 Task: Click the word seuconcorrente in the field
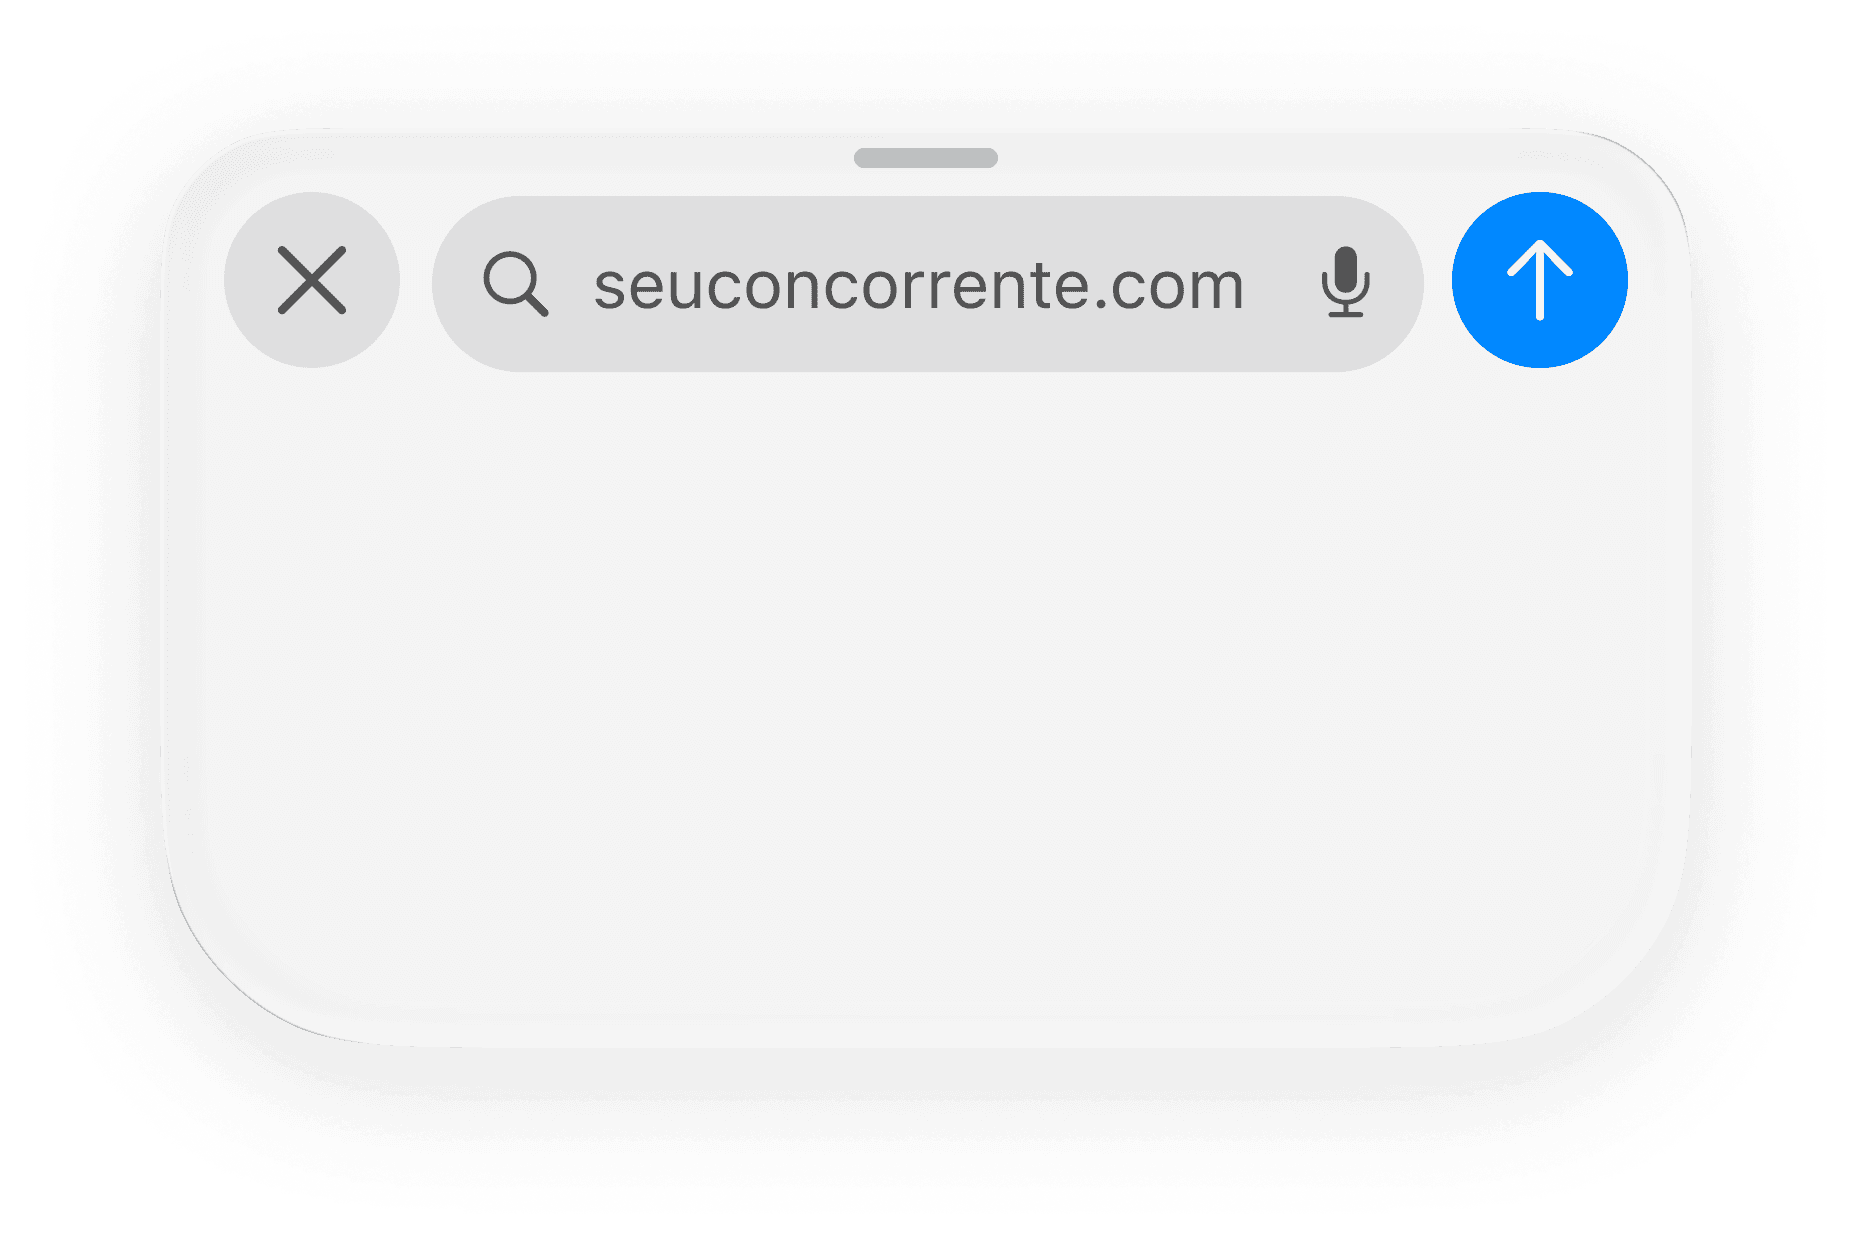(x=840, y=286)
